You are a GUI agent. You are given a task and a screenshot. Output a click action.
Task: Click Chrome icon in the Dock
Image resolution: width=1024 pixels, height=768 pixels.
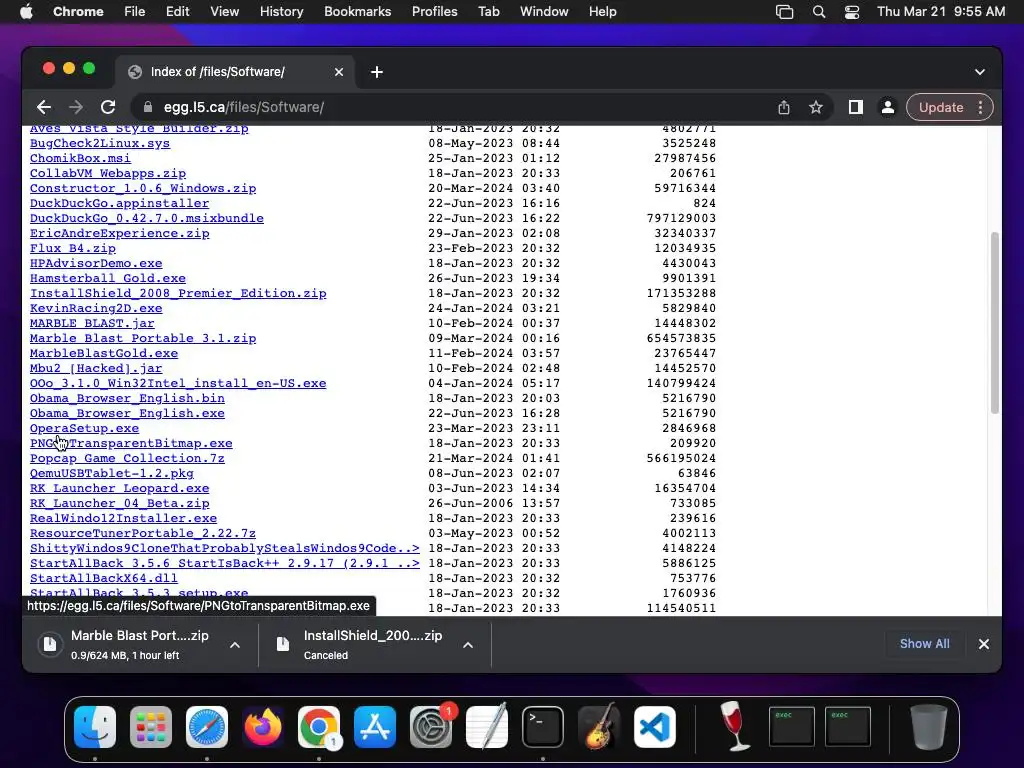[x=319, y=727]
